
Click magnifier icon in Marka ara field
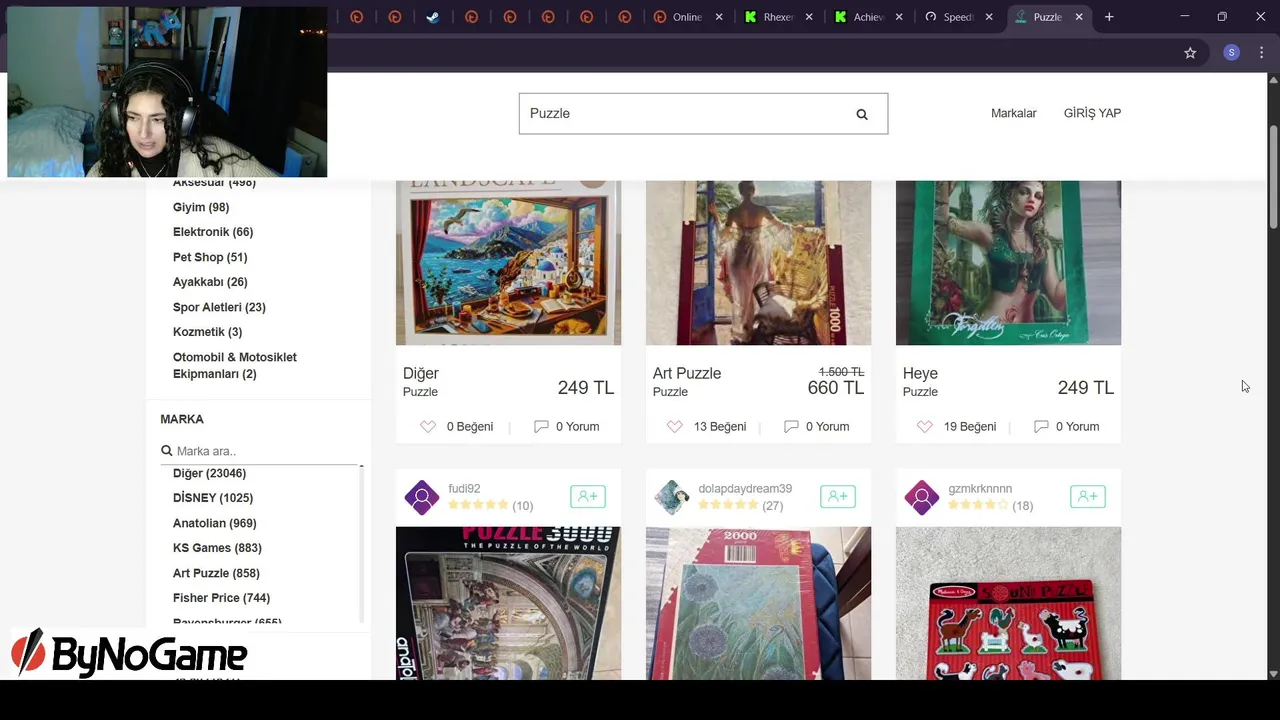[167, 451]
